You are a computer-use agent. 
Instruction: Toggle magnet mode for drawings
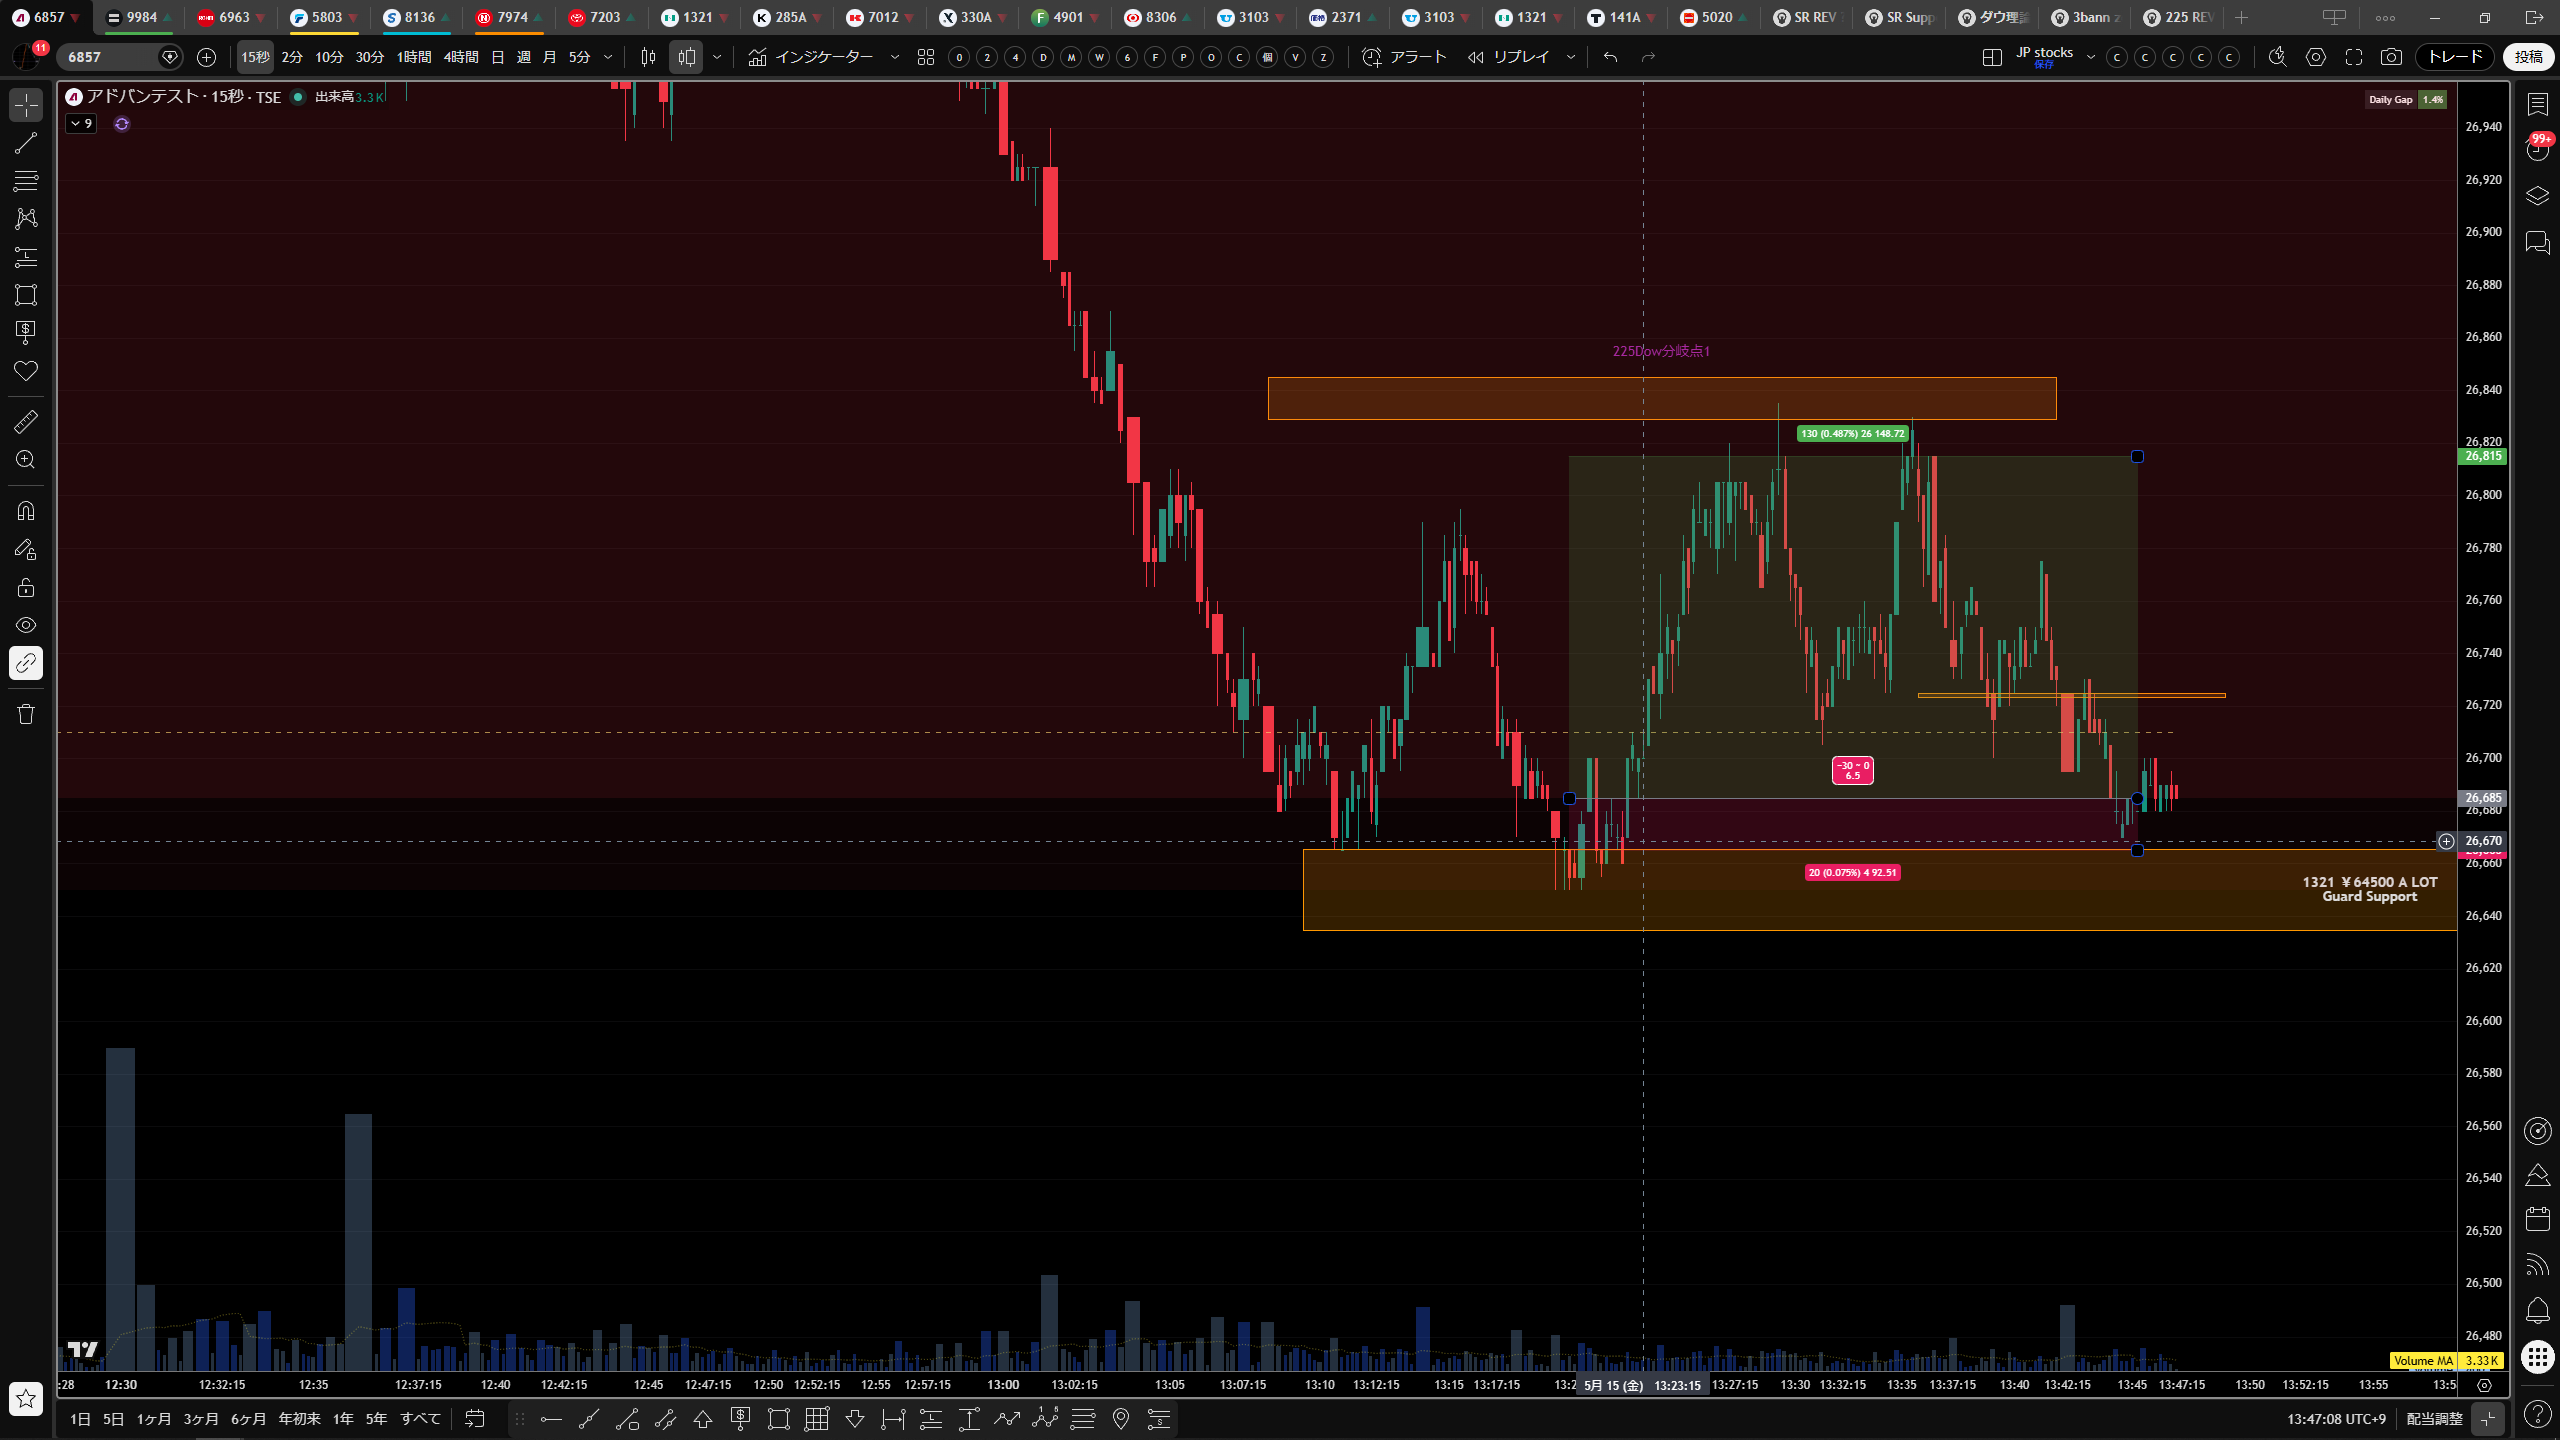26,511
